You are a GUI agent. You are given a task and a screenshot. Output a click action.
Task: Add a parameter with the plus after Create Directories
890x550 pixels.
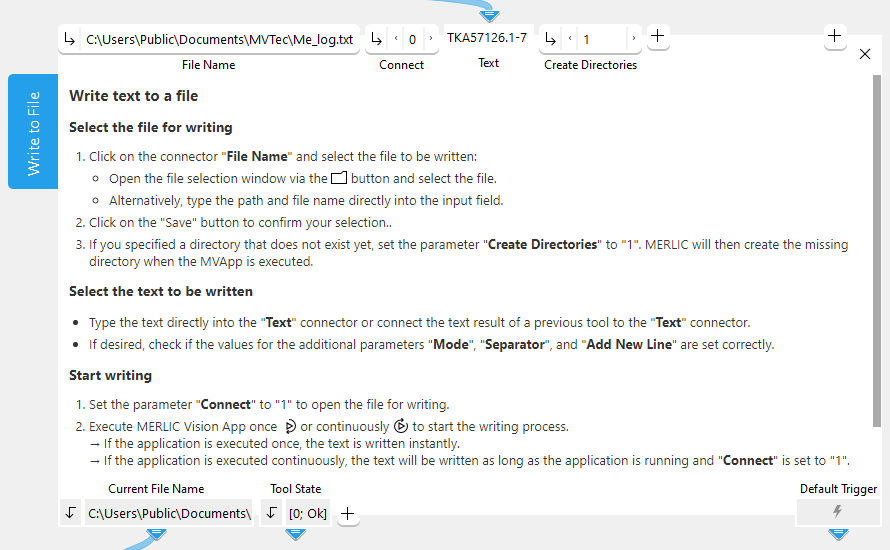click(x=658, y=37)
